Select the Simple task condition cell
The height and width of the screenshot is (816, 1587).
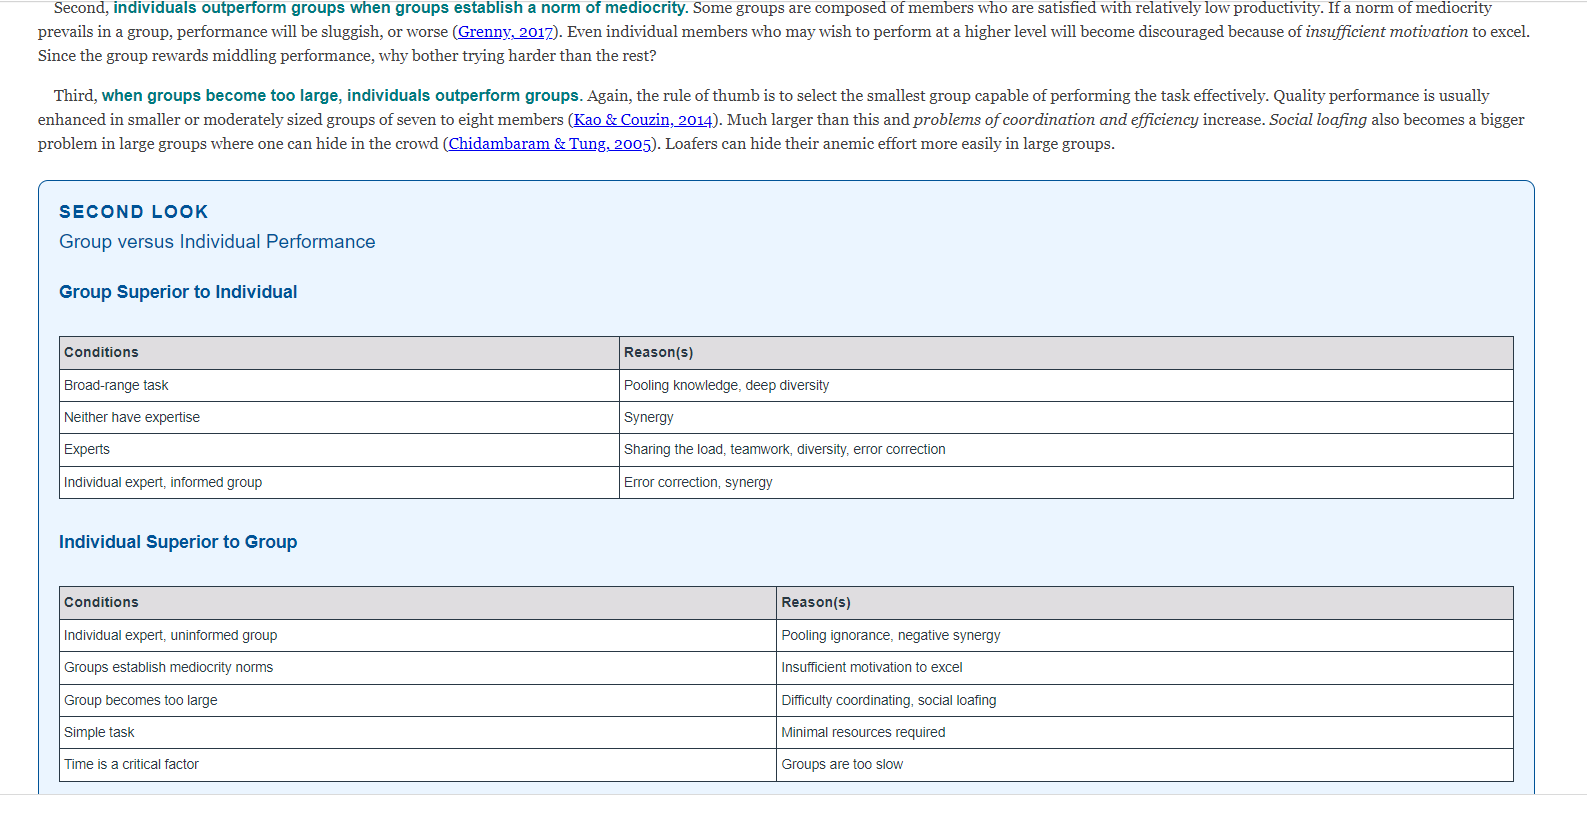click(418, 733)
